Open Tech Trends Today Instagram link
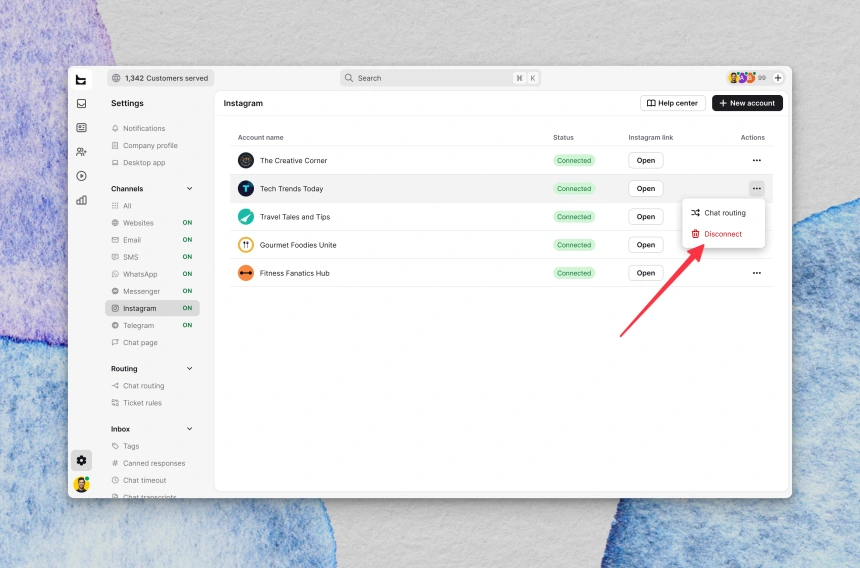The height and width of the screenshot is (568, 860). pyautogui.click(x=646, y=189)
